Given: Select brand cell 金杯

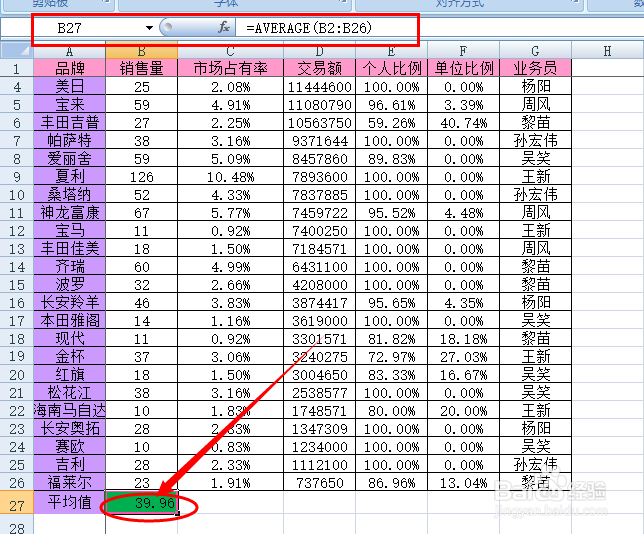Looking at the screenshot, I should point(69,357).
